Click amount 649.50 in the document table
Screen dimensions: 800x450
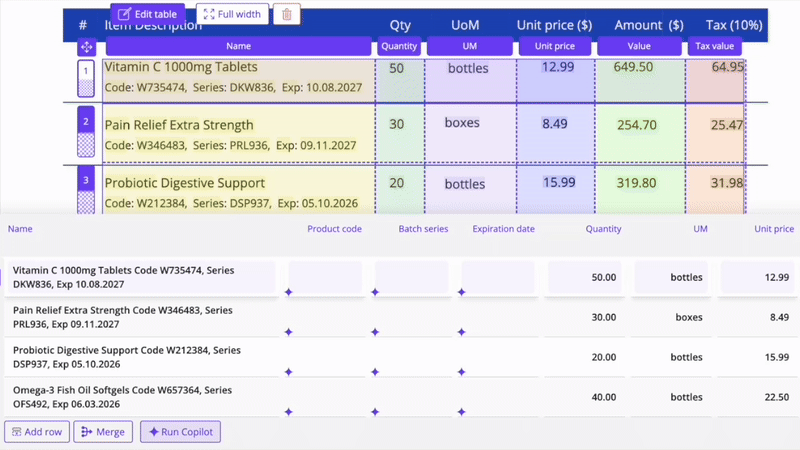(633, 67)
